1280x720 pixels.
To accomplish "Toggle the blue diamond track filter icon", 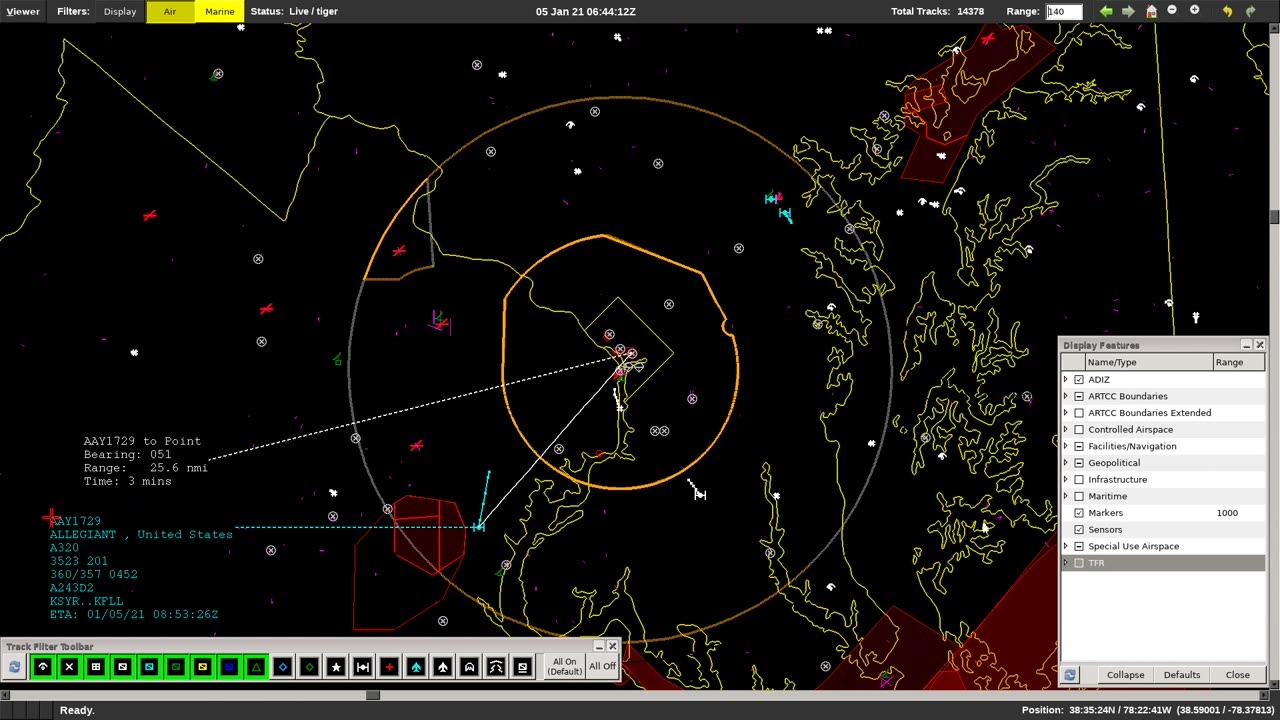I will 283,667.
